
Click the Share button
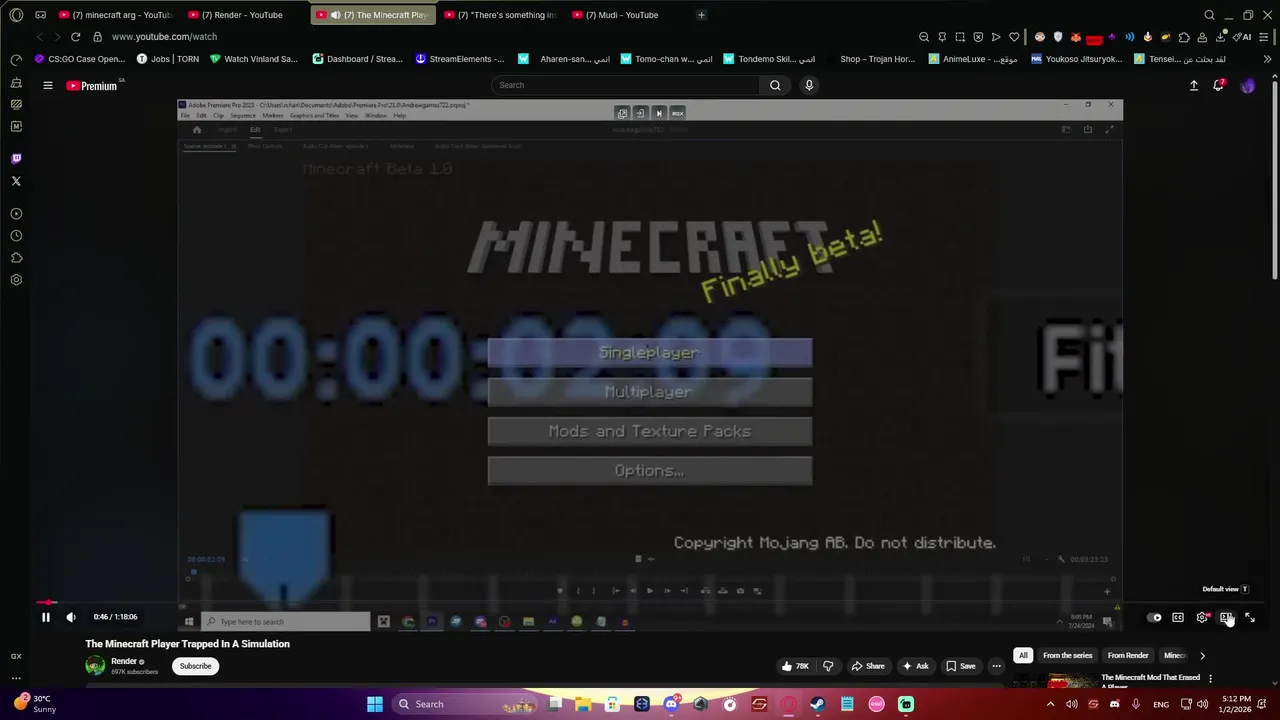868,666
